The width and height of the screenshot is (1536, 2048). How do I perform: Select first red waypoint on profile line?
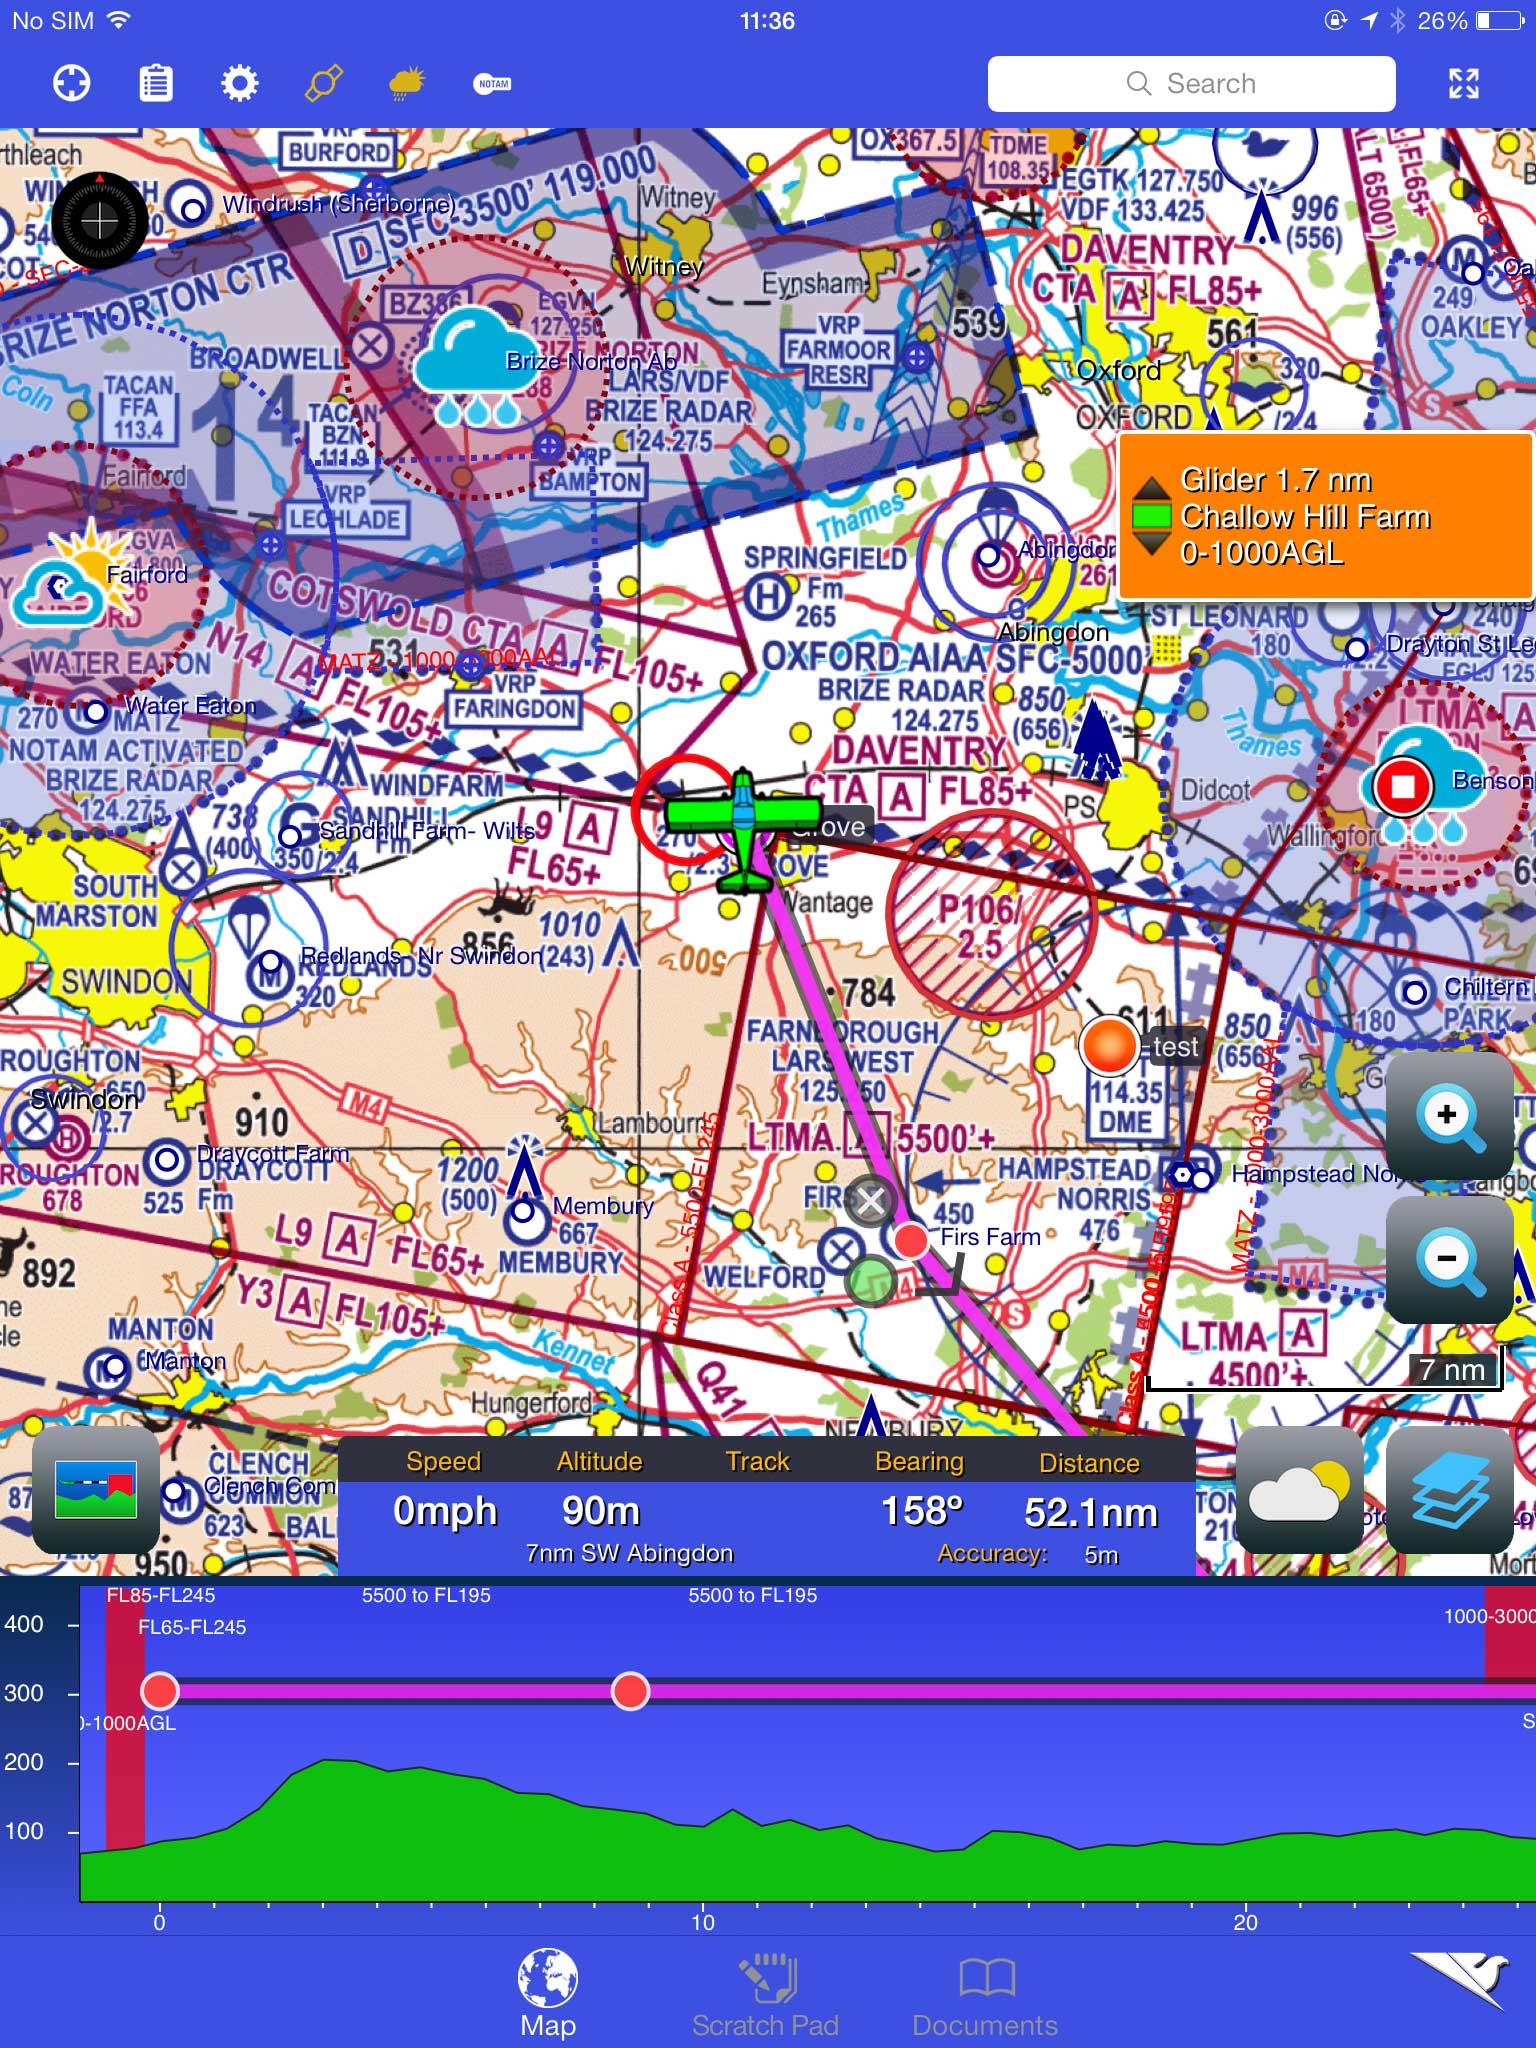pos(160,1690)
